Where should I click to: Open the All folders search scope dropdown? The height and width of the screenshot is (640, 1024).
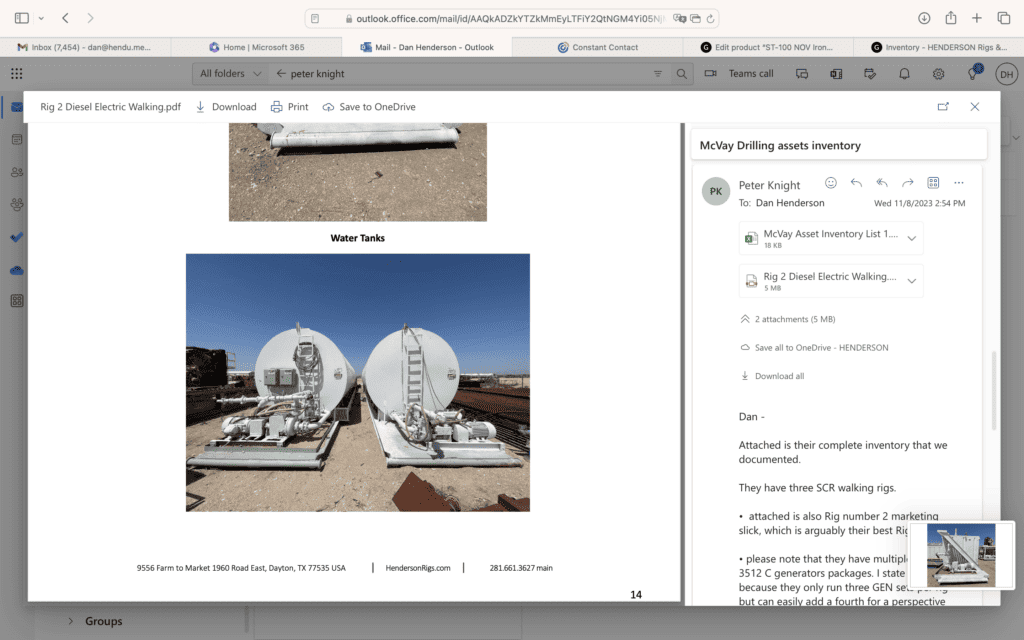pyautogui.click(x=231, y=74)
